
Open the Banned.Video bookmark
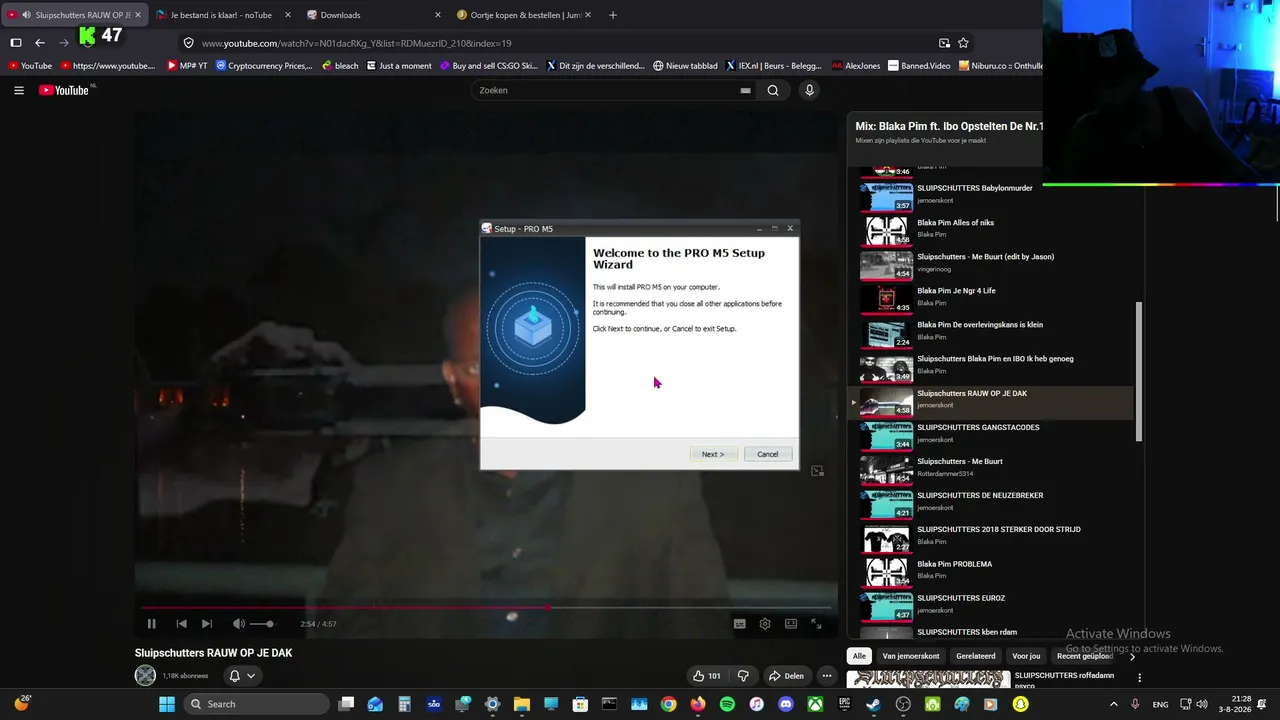(x=919, y=66)
